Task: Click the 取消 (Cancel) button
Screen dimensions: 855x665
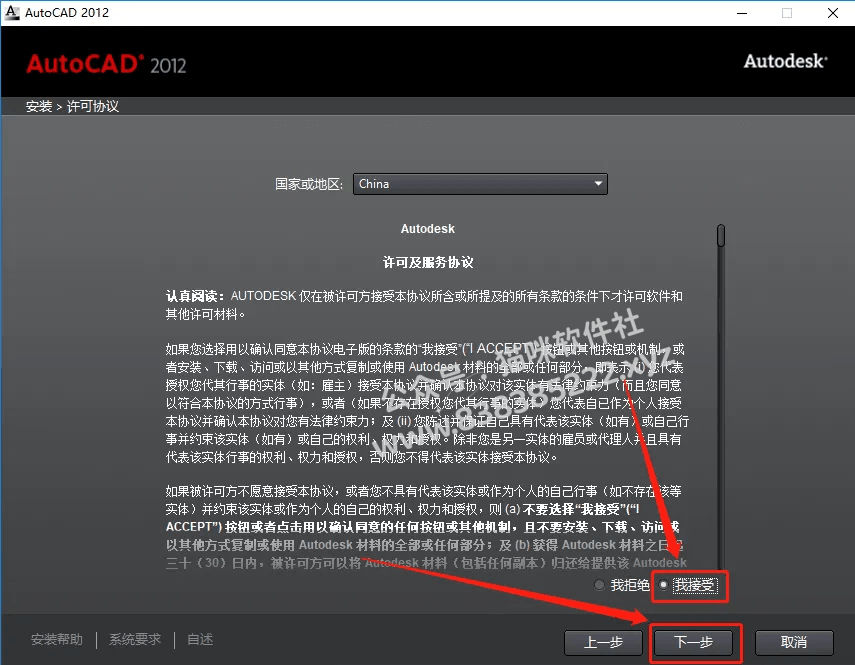Action: tap(794, 643)
